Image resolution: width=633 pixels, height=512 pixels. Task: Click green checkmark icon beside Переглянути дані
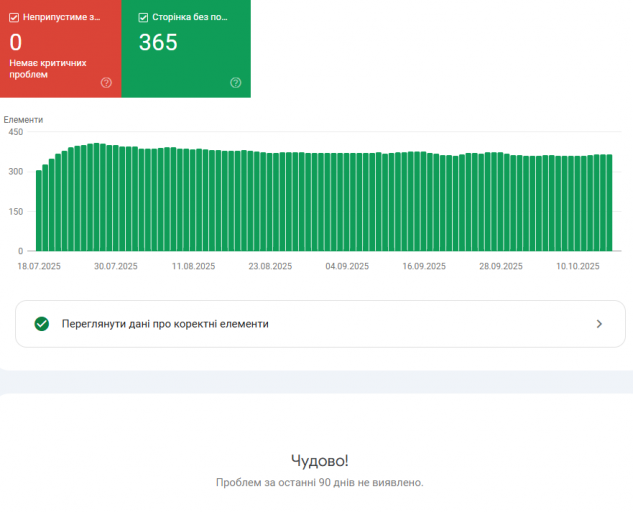pos(42,324)
